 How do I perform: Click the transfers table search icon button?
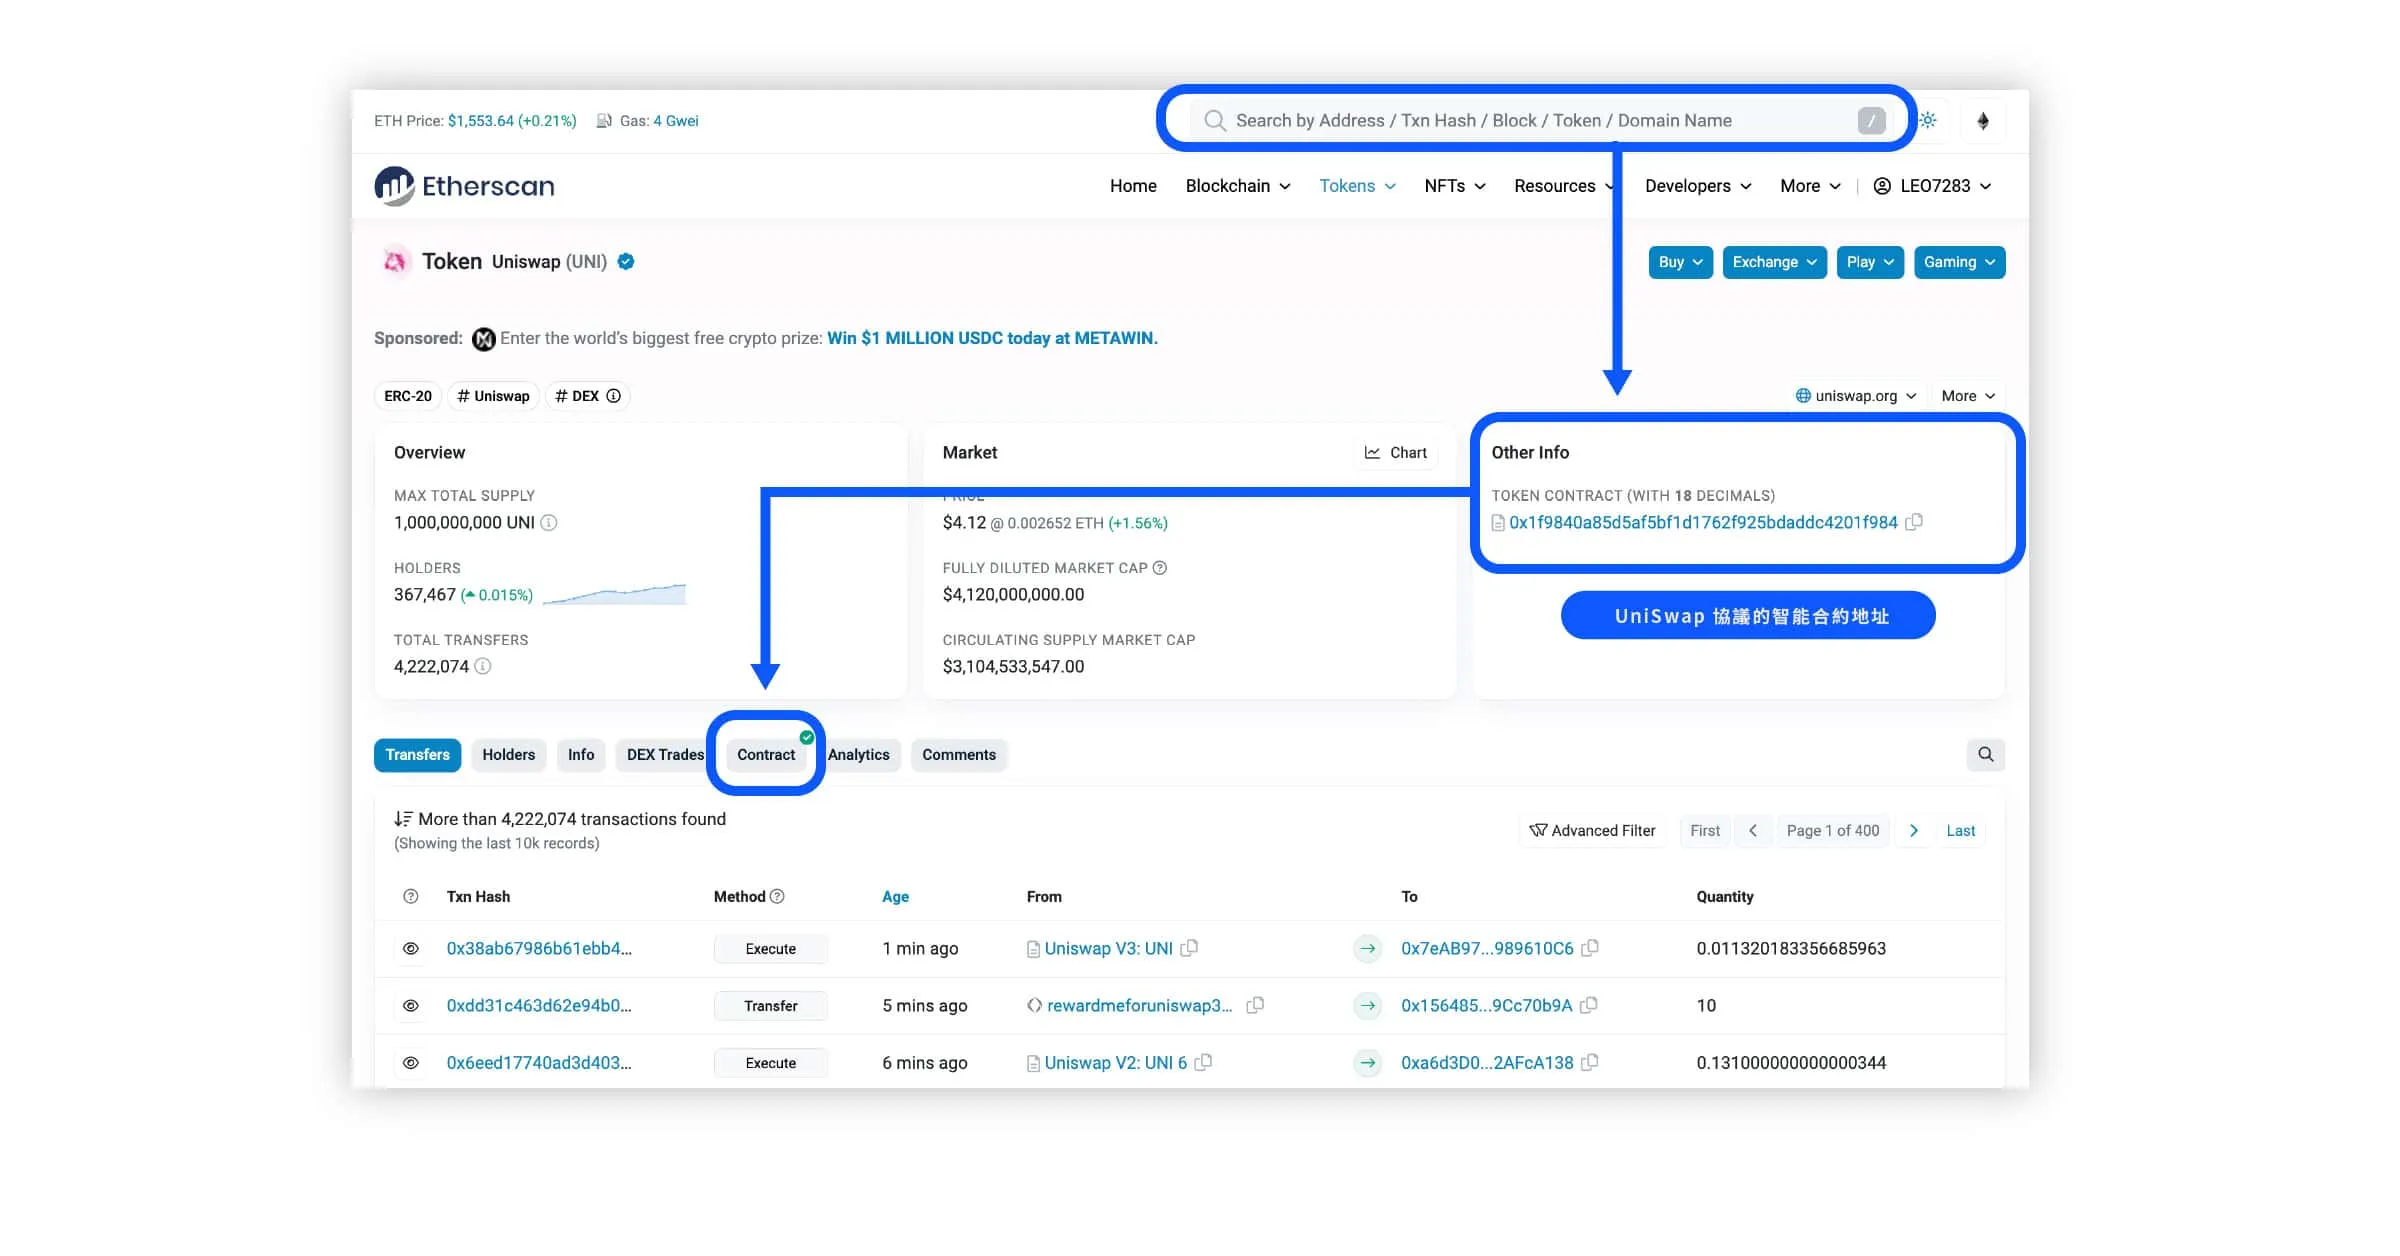coord(1986,754)
